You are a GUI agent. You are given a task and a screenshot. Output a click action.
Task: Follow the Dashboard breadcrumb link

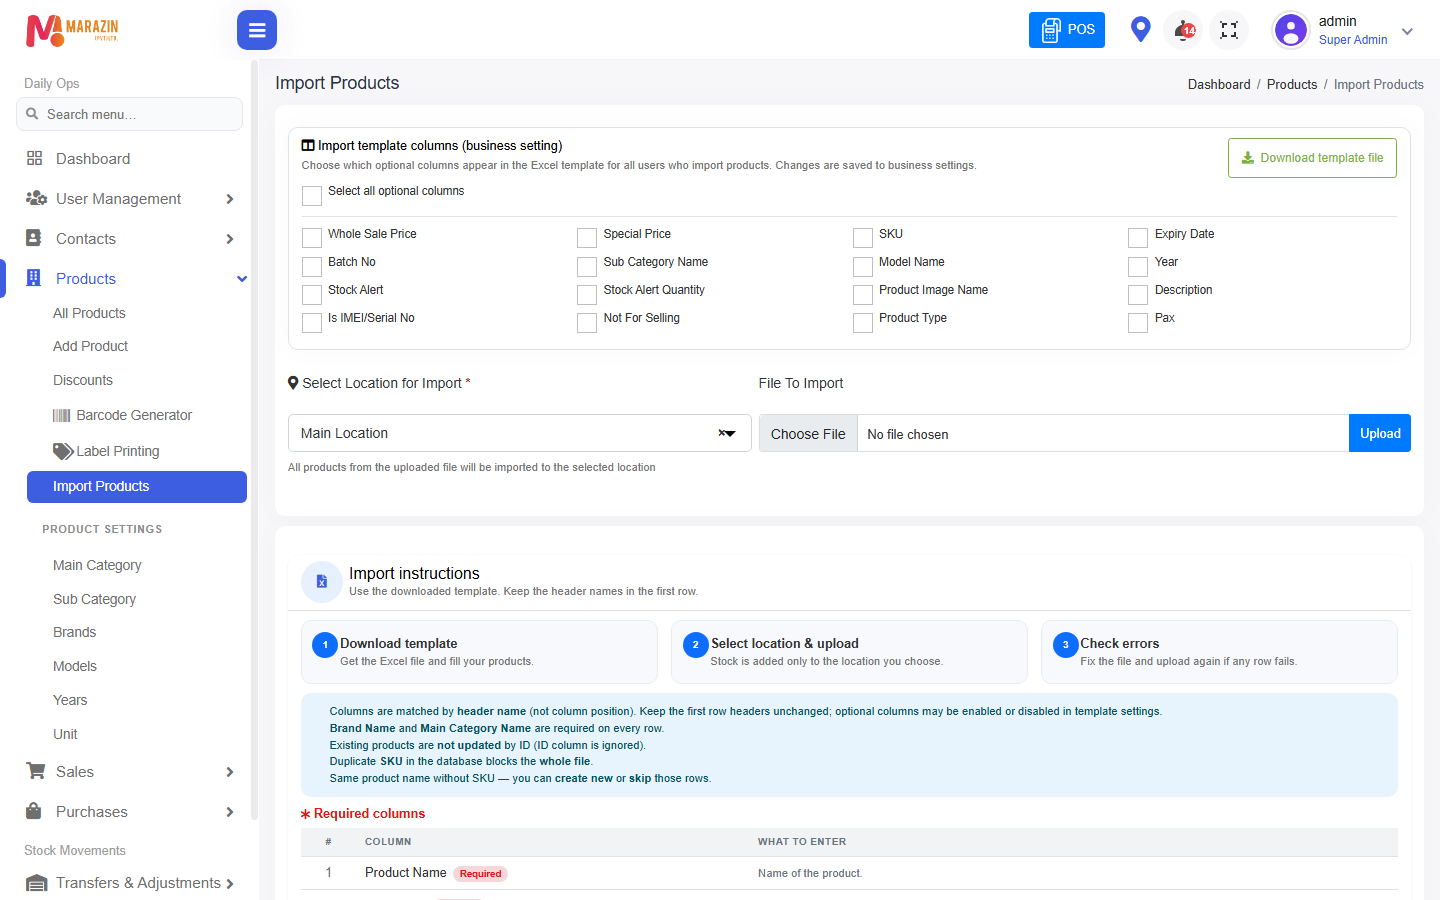[1219, 85]
